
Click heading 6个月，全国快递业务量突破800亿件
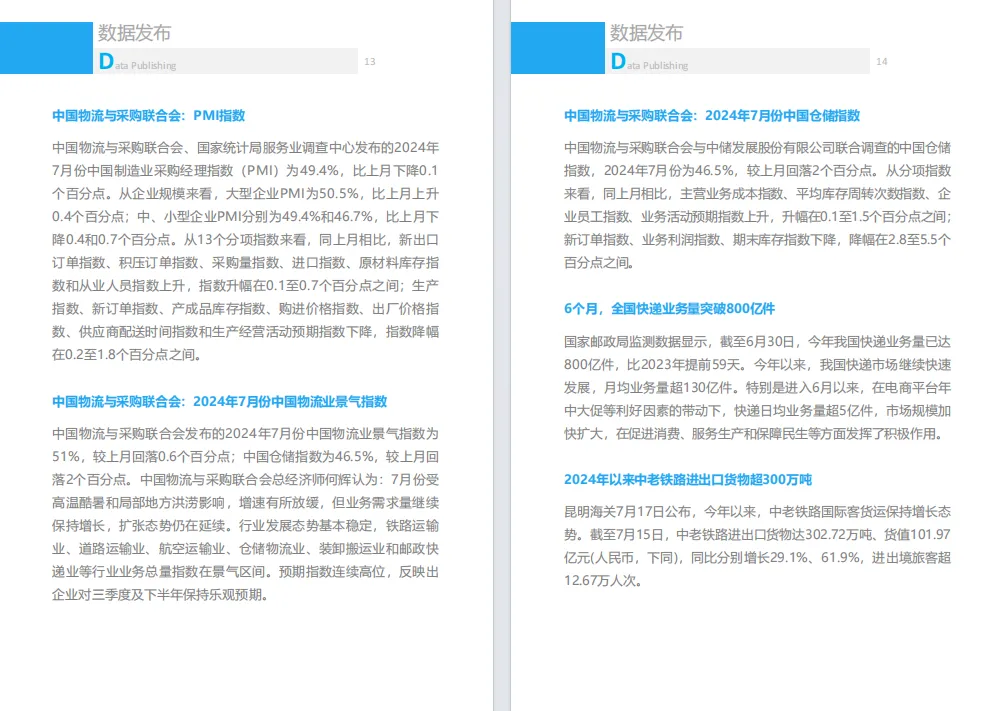[x=669, y=309]
